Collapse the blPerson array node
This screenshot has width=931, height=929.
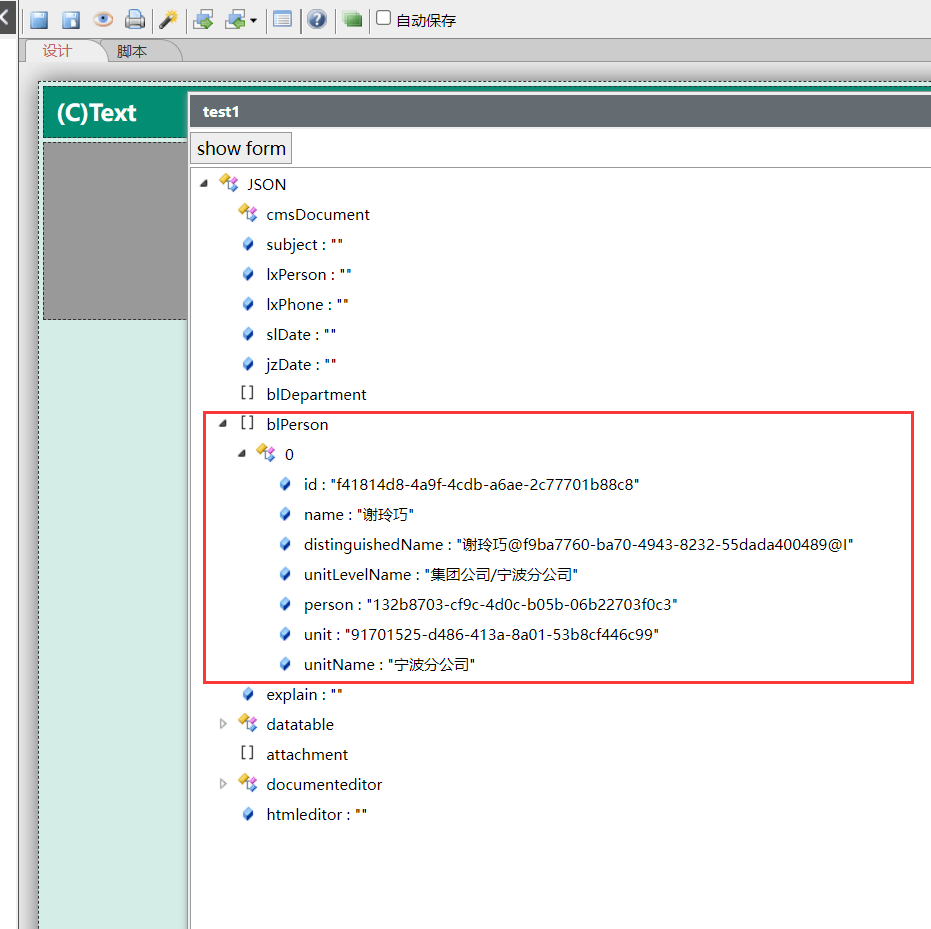click(222, 423)
